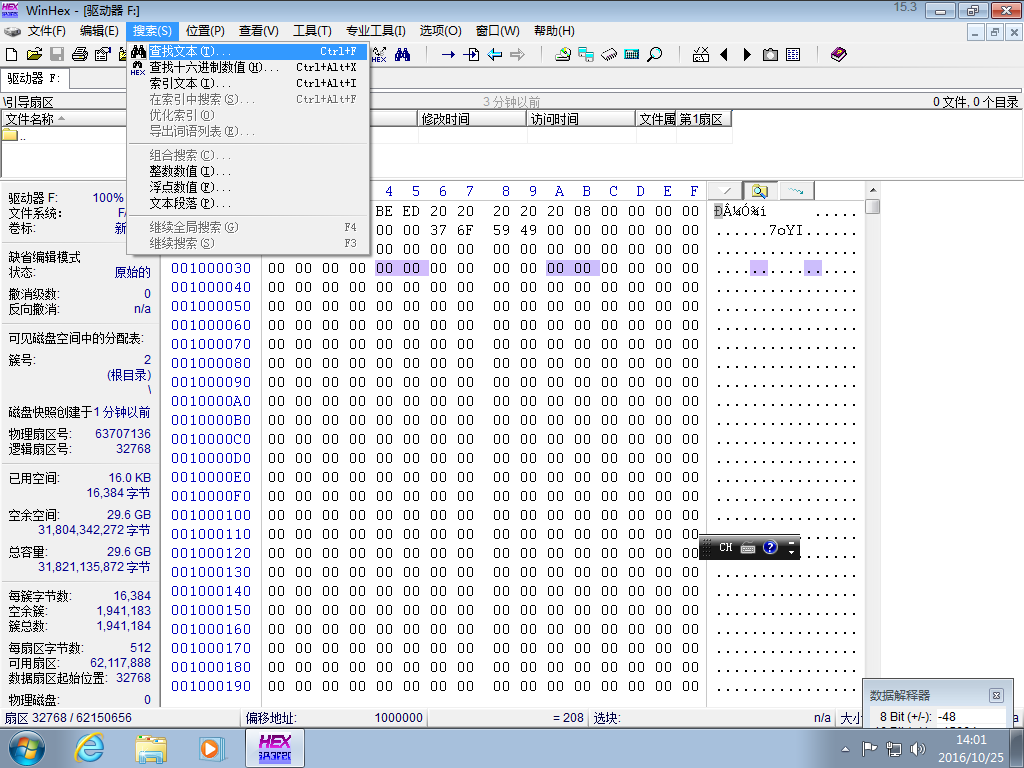Open the 帮助(H) menu

[x=554, y=31]
